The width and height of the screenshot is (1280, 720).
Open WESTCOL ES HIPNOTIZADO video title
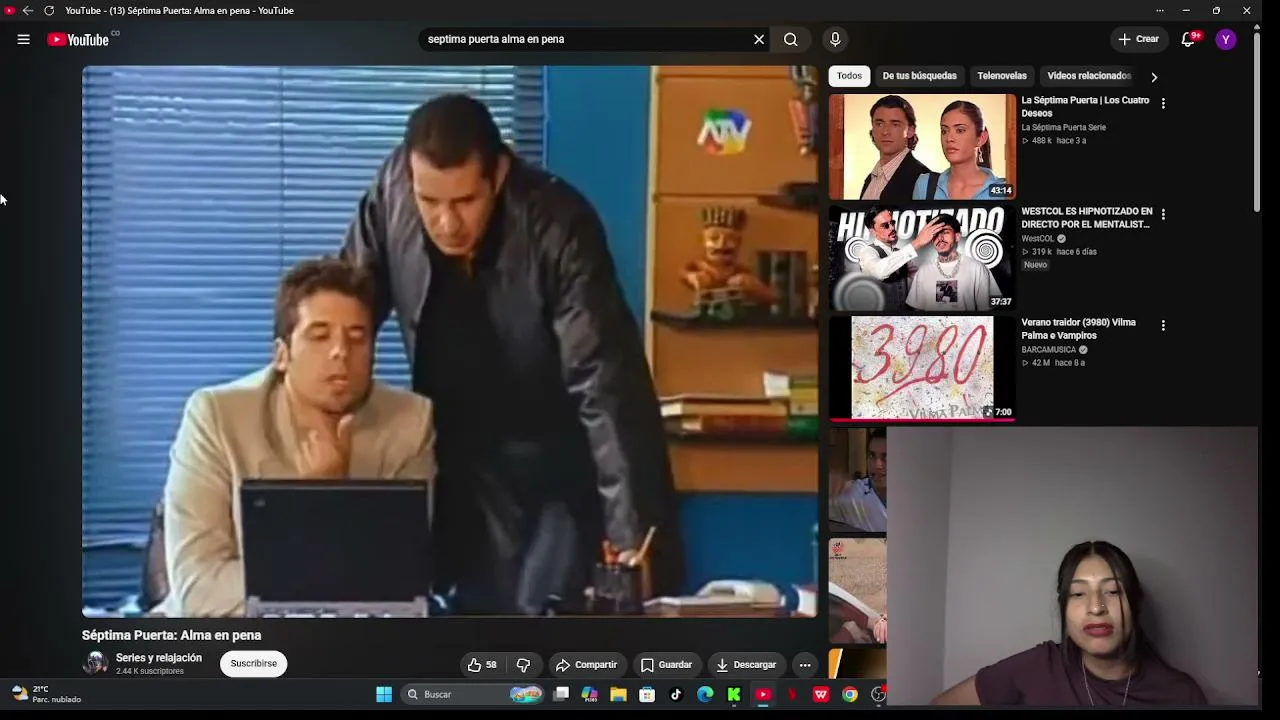[1087, 218]
